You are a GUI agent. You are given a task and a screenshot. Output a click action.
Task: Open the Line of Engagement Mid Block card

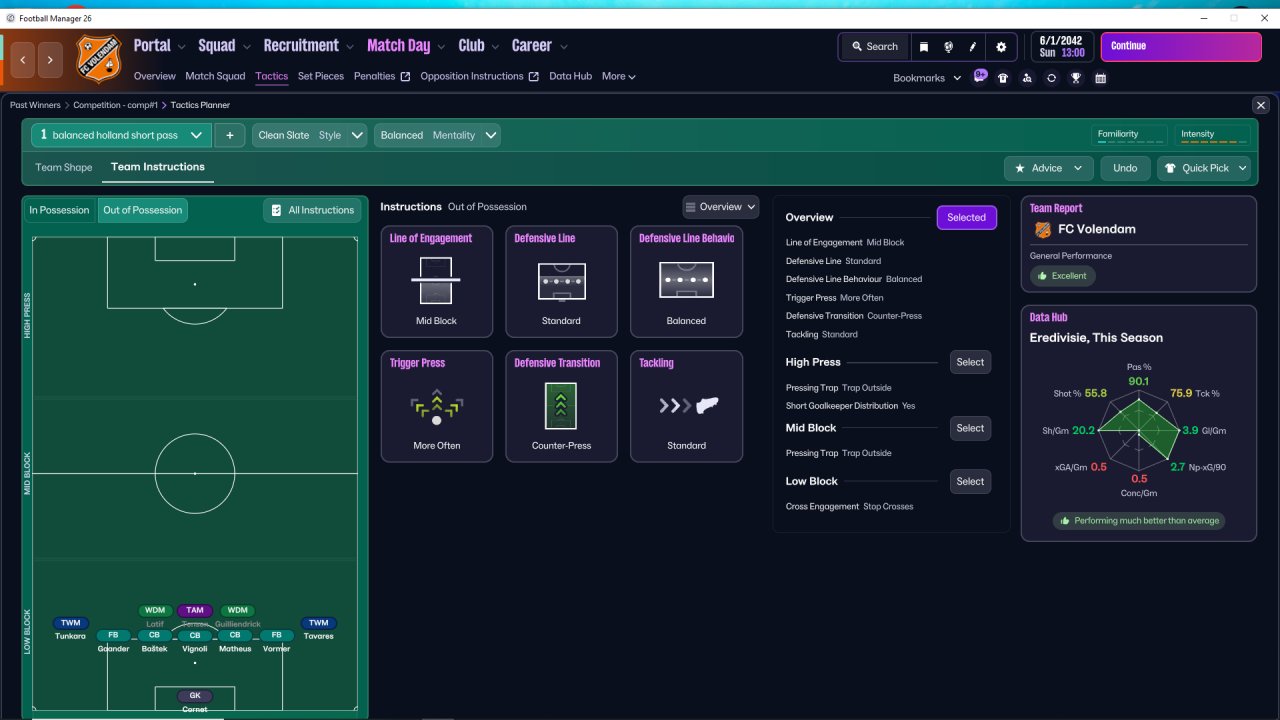(437, 281)
